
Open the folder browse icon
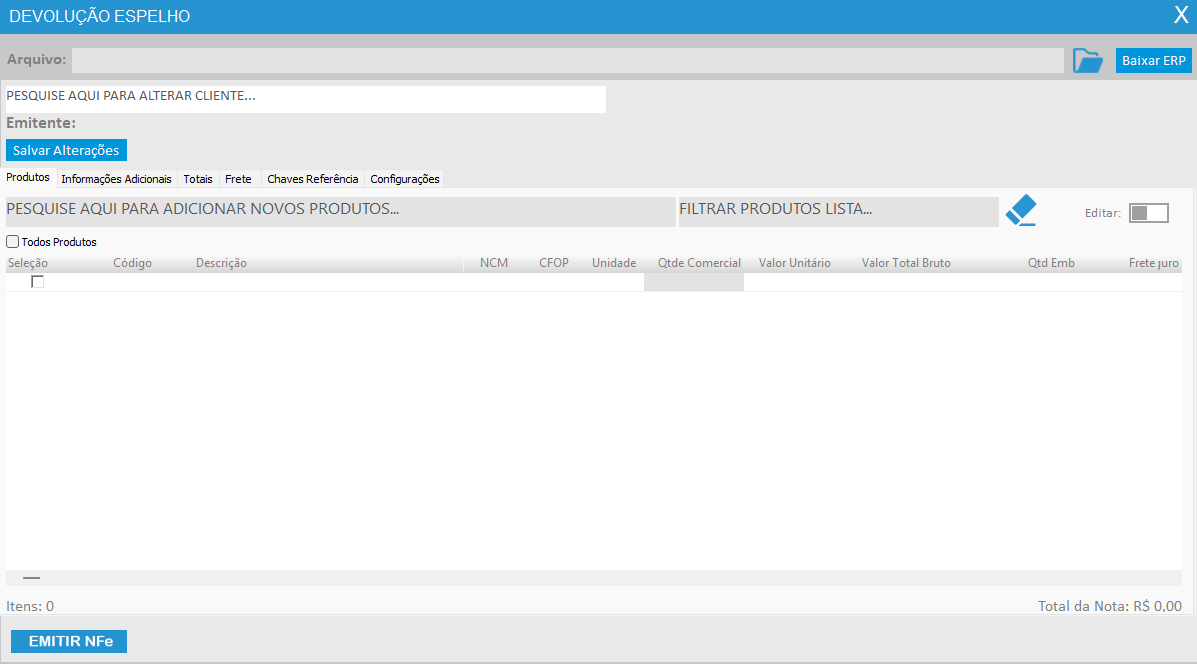pos(1087,60)
